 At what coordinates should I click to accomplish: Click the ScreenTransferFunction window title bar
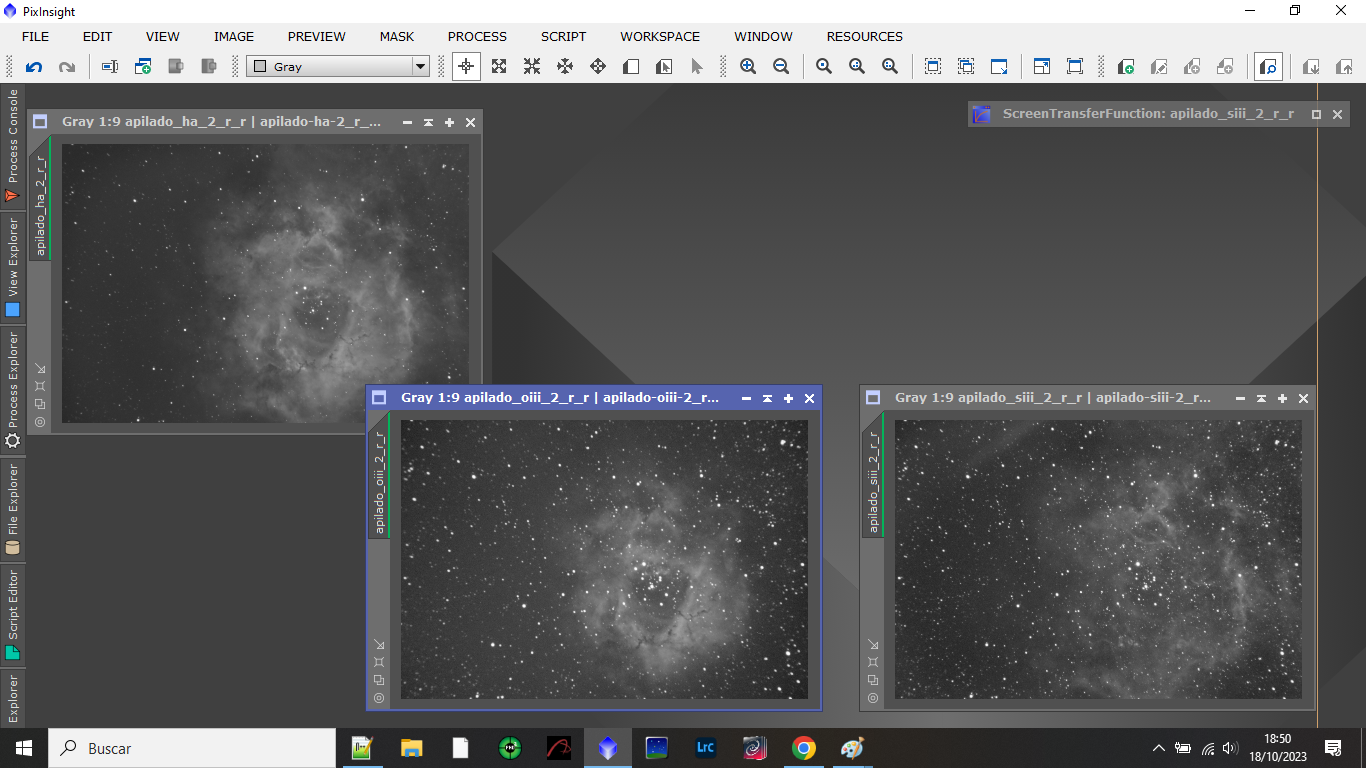pyautogui.click(x=1147, y=114)
